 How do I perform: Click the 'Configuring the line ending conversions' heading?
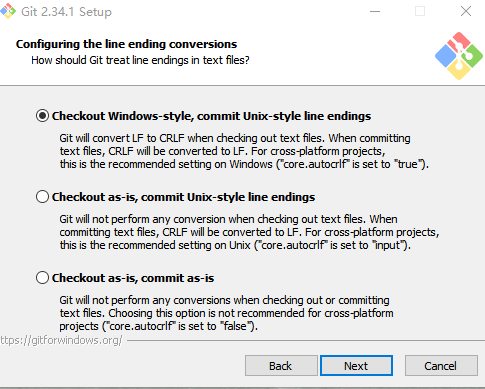(x=126, y=44)
